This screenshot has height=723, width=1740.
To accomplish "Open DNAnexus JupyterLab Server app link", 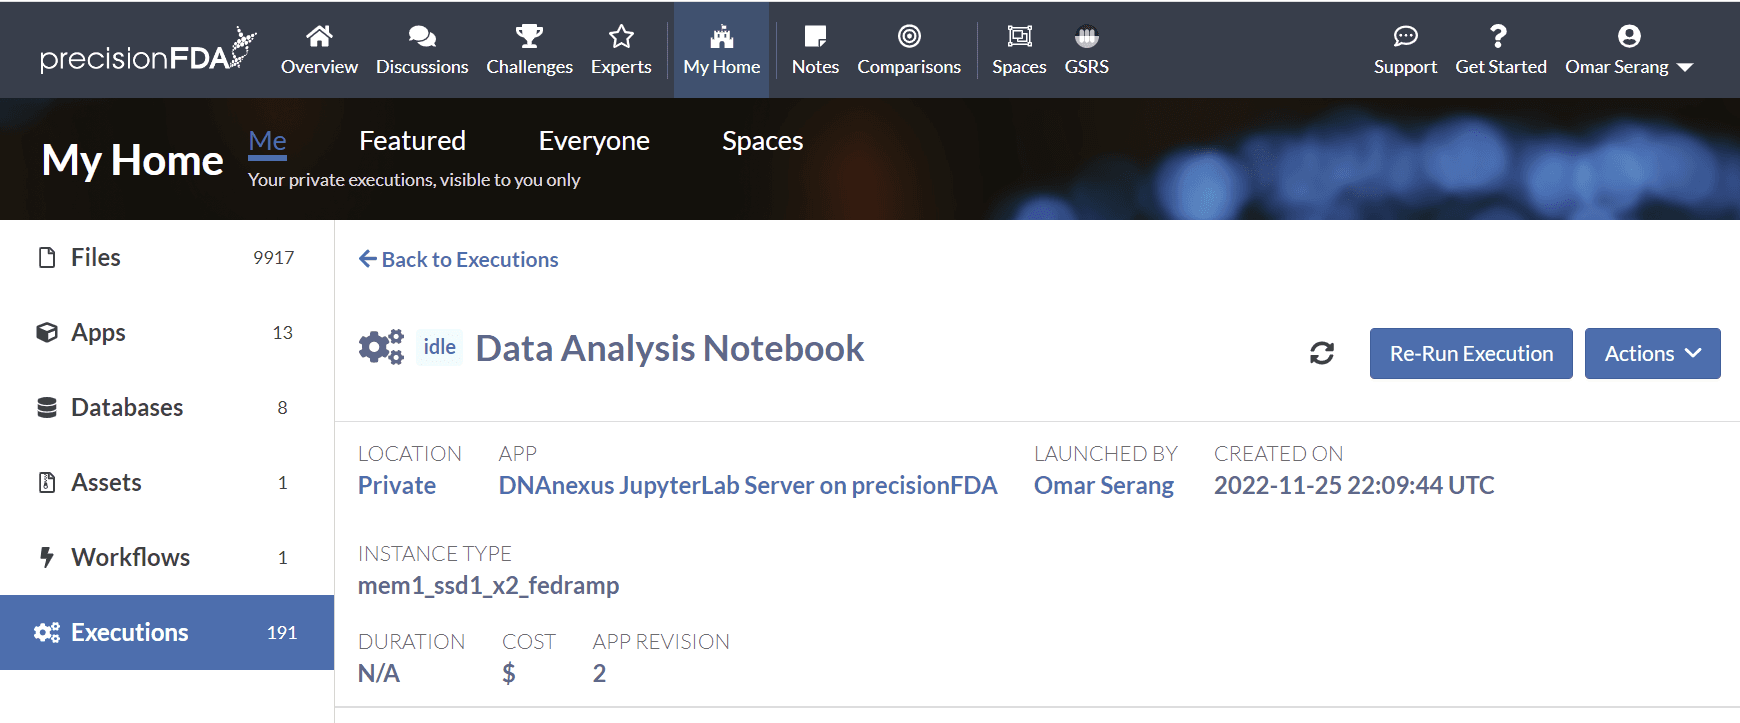I will point(747,486).
